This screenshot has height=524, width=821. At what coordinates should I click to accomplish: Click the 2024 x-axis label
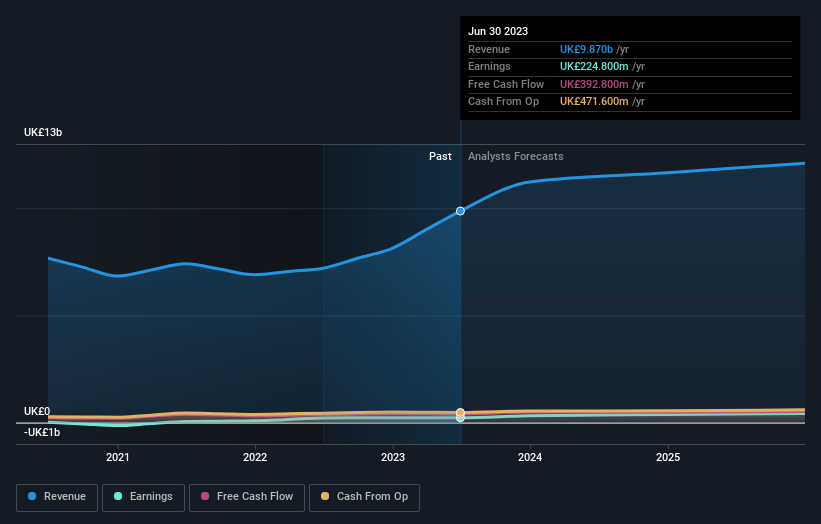tap(530, 457)
